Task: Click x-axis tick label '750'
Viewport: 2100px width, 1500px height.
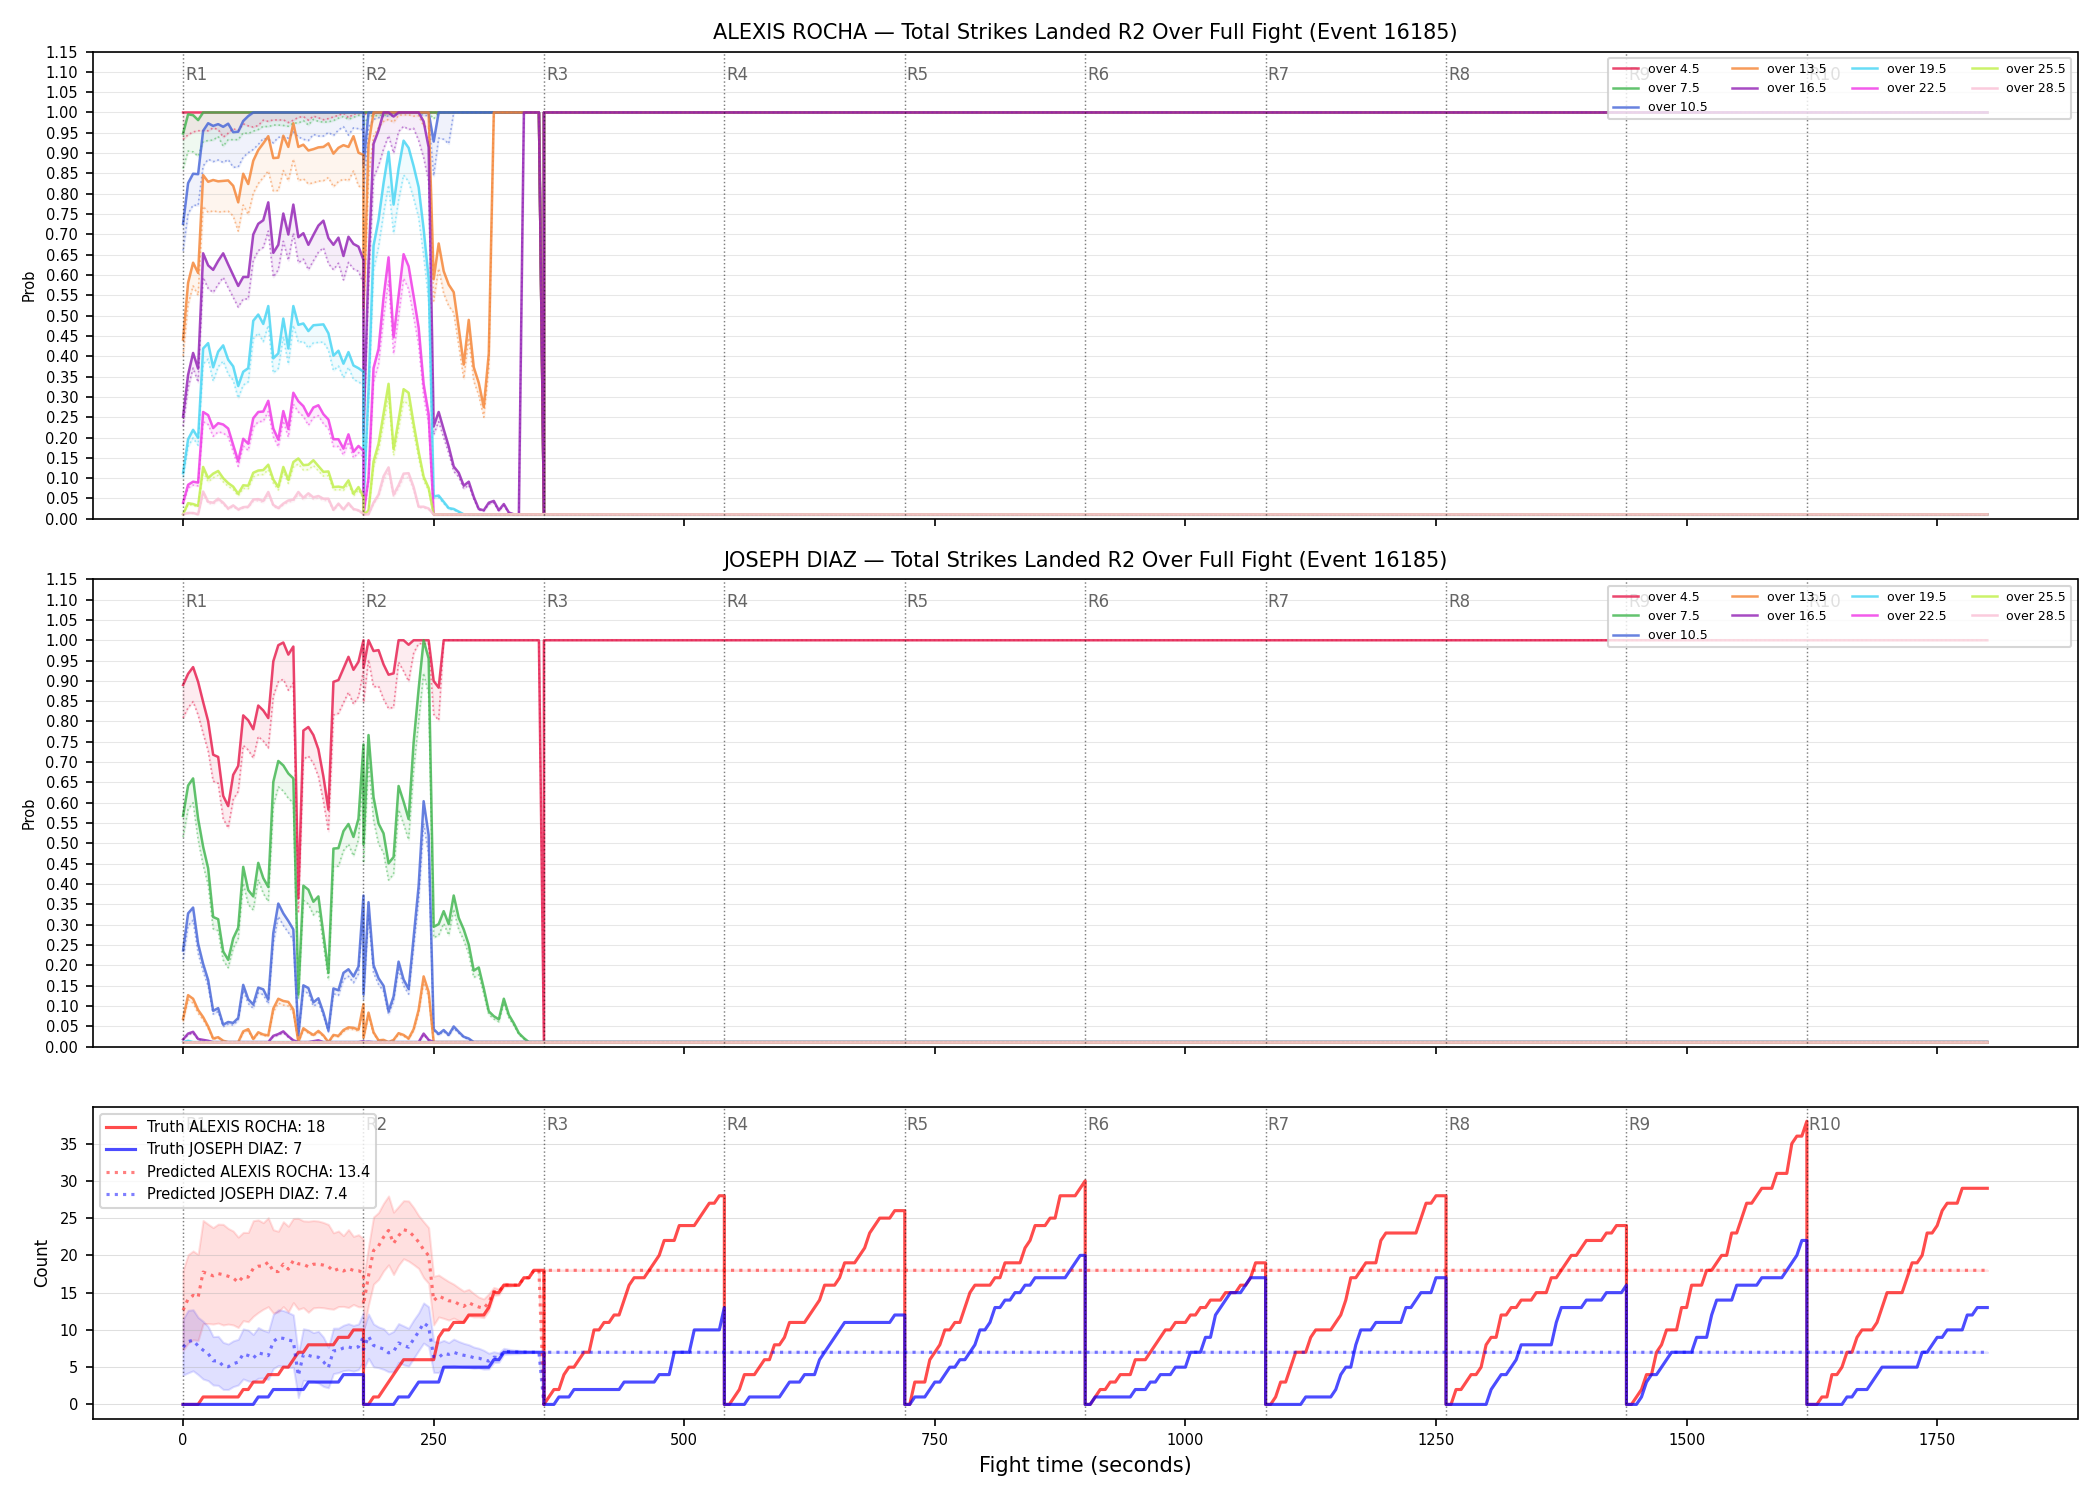Action: tap(935, 1440)
